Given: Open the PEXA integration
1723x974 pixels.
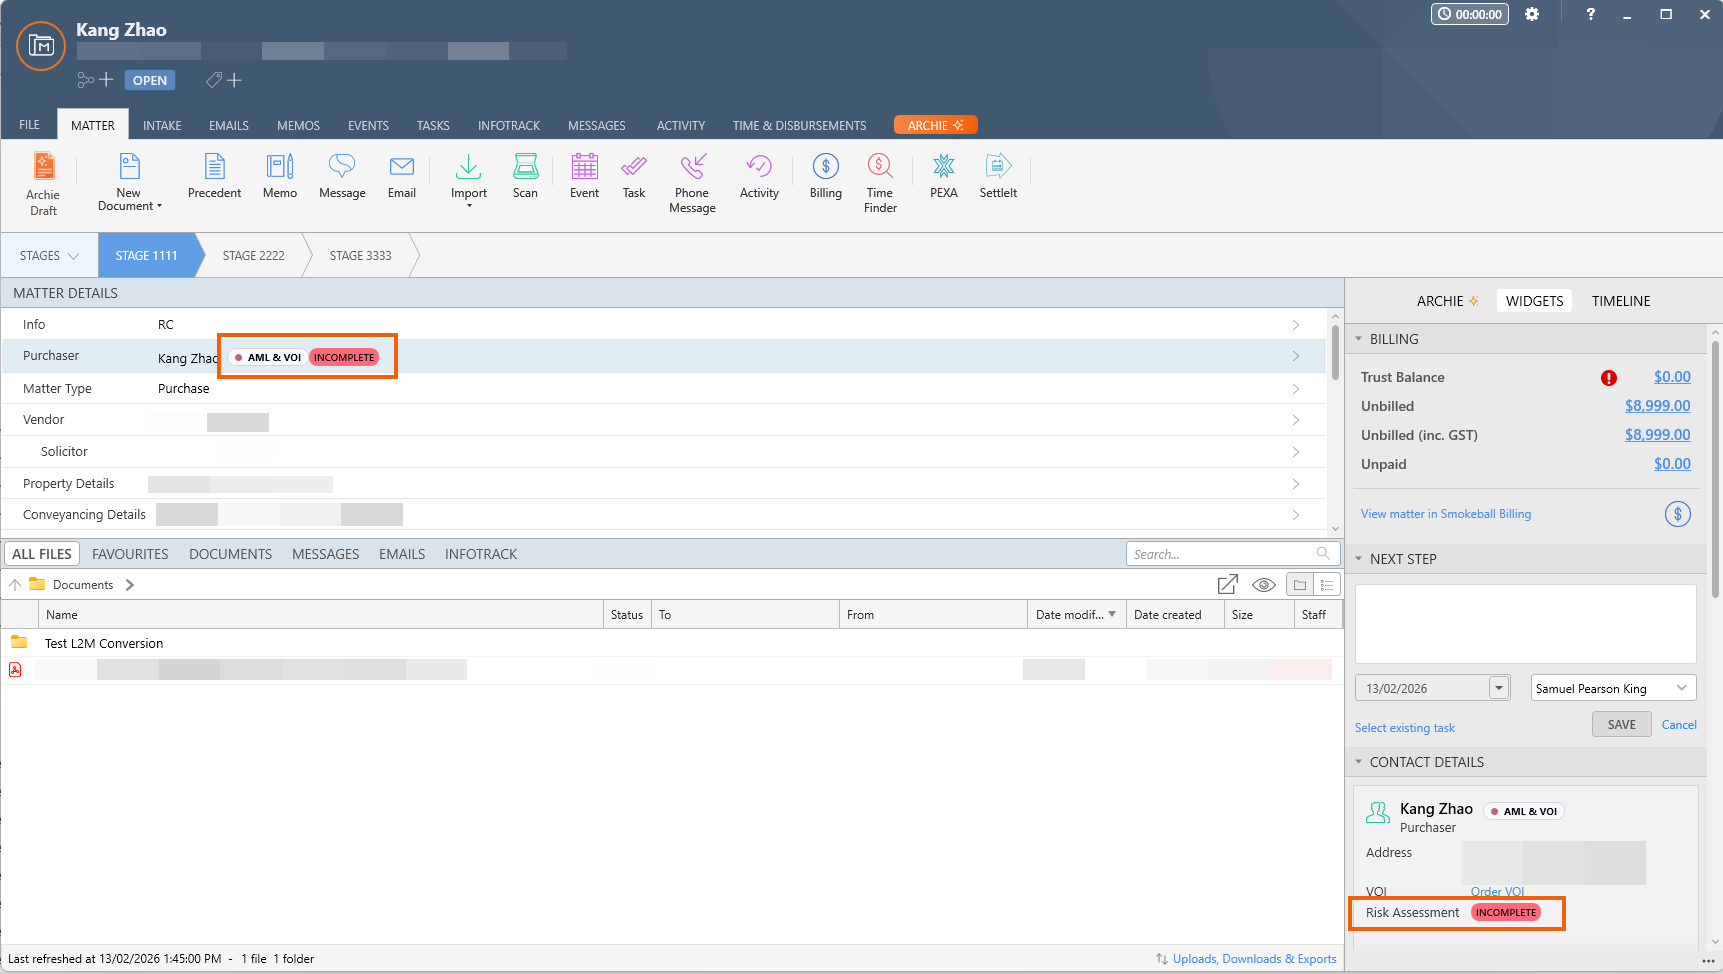Looking at the screenshot, I should point(943,176).
